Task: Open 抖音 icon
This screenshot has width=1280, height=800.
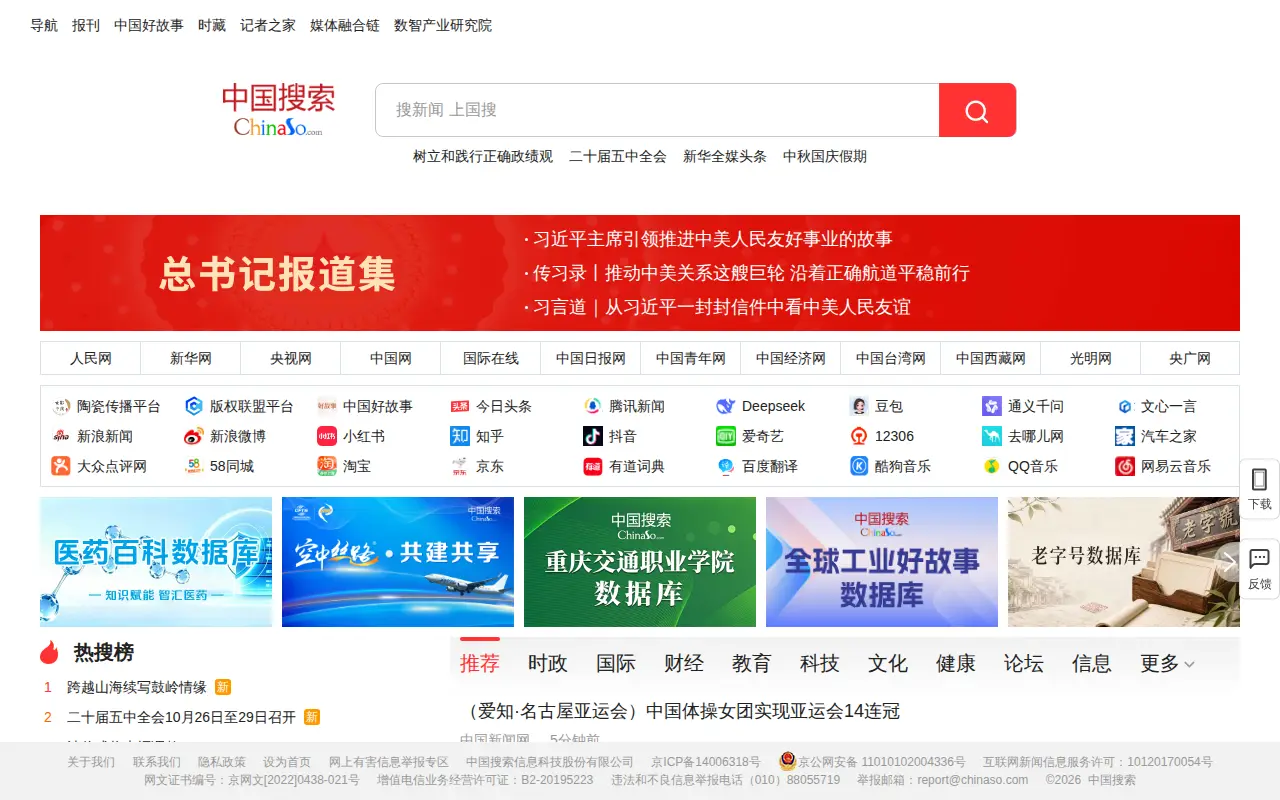Action: pyautogui.click(x=593, y=436)
